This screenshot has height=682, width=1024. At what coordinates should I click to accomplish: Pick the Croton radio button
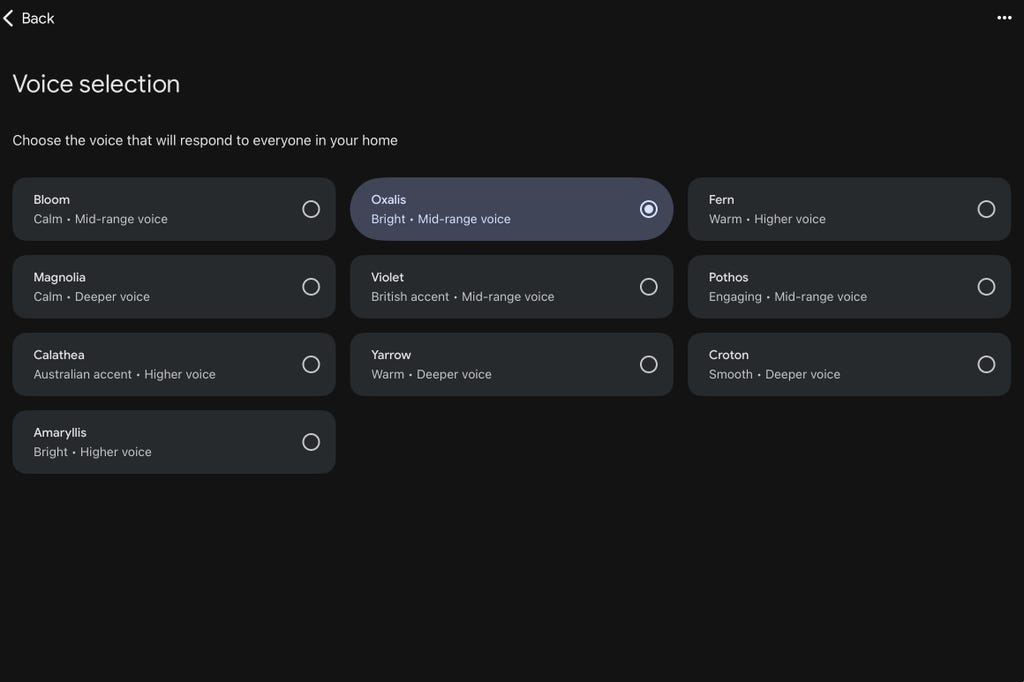pyautogui.click(x=986, y=364)
